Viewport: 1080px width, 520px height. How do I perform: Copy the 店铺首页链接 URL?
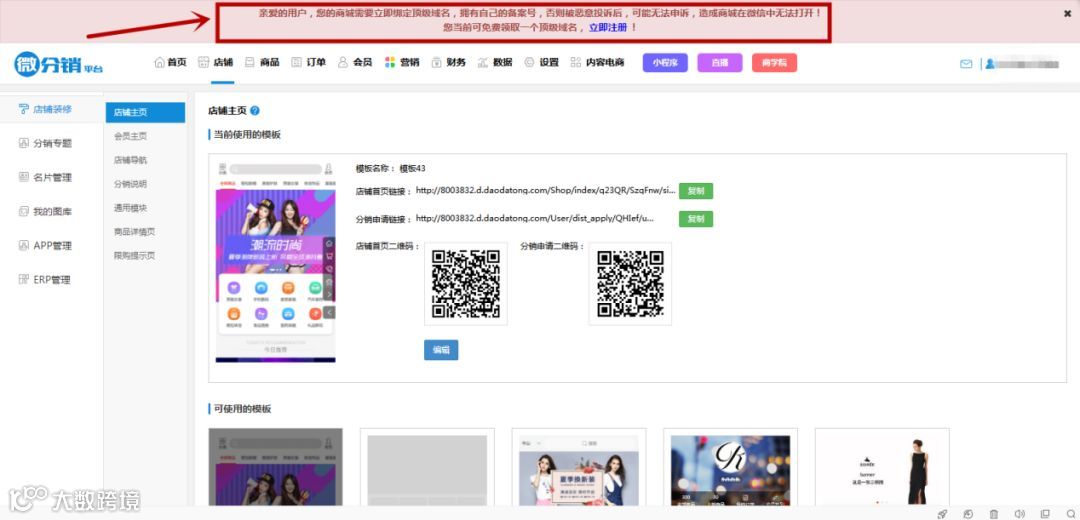[696, 191]
